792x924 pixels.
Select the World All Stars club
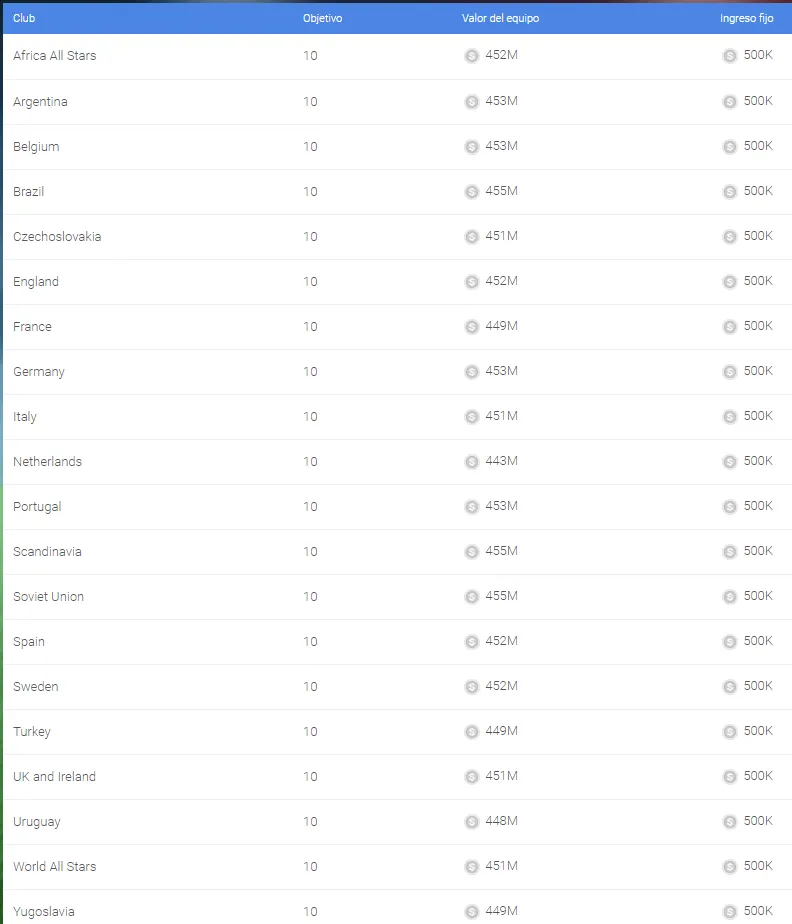(55, 866)
